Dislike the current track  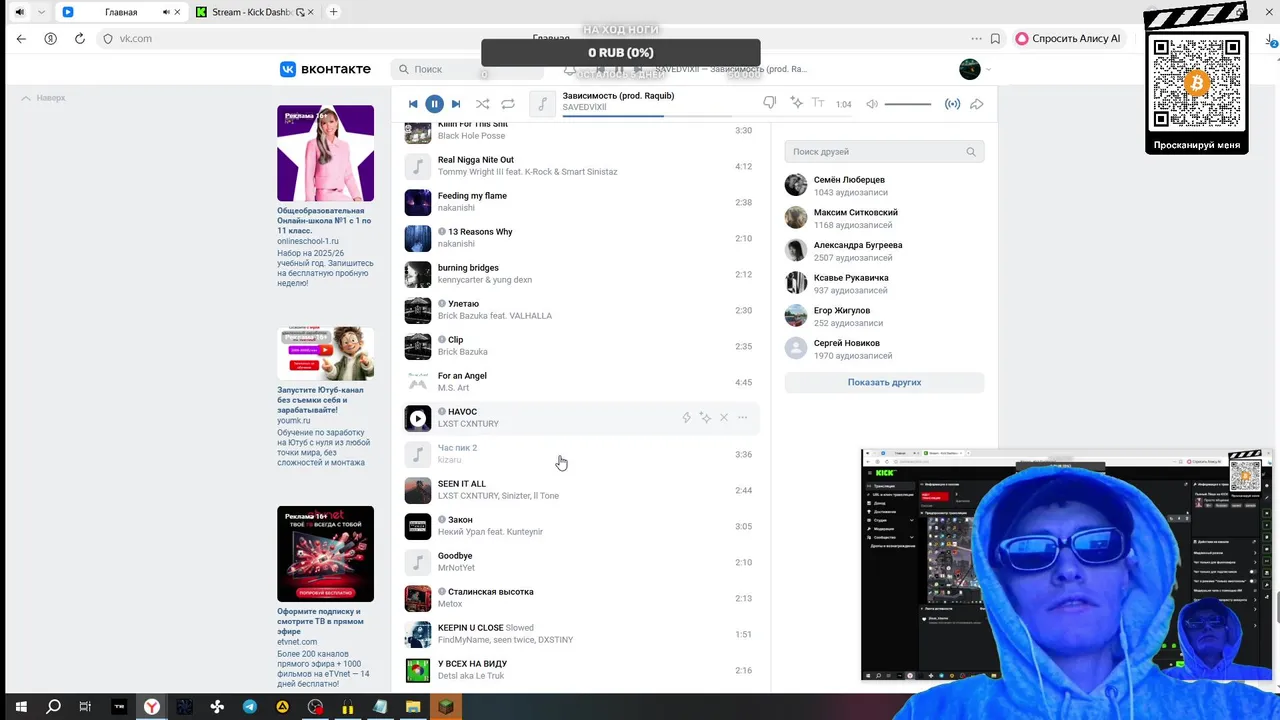(x=769, y=103)
